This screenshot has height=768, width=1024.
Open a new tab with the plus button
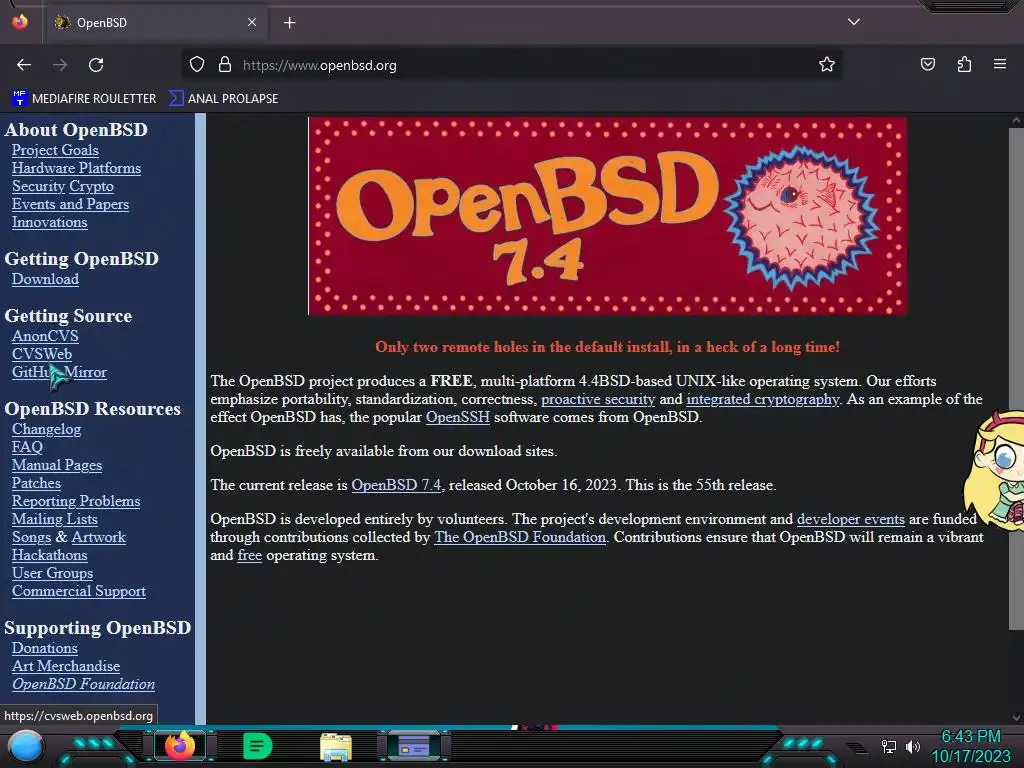point(289,23)
